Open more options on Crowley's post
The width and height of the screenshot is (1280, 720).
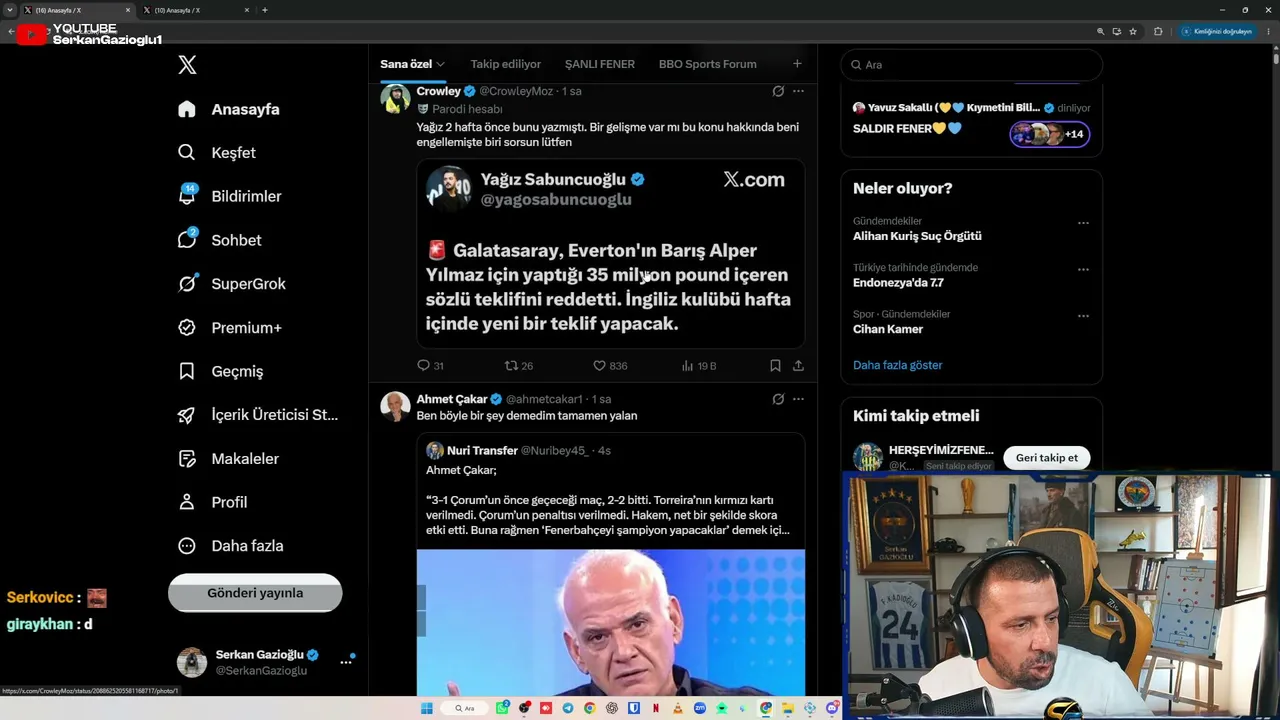coord(798,91)
